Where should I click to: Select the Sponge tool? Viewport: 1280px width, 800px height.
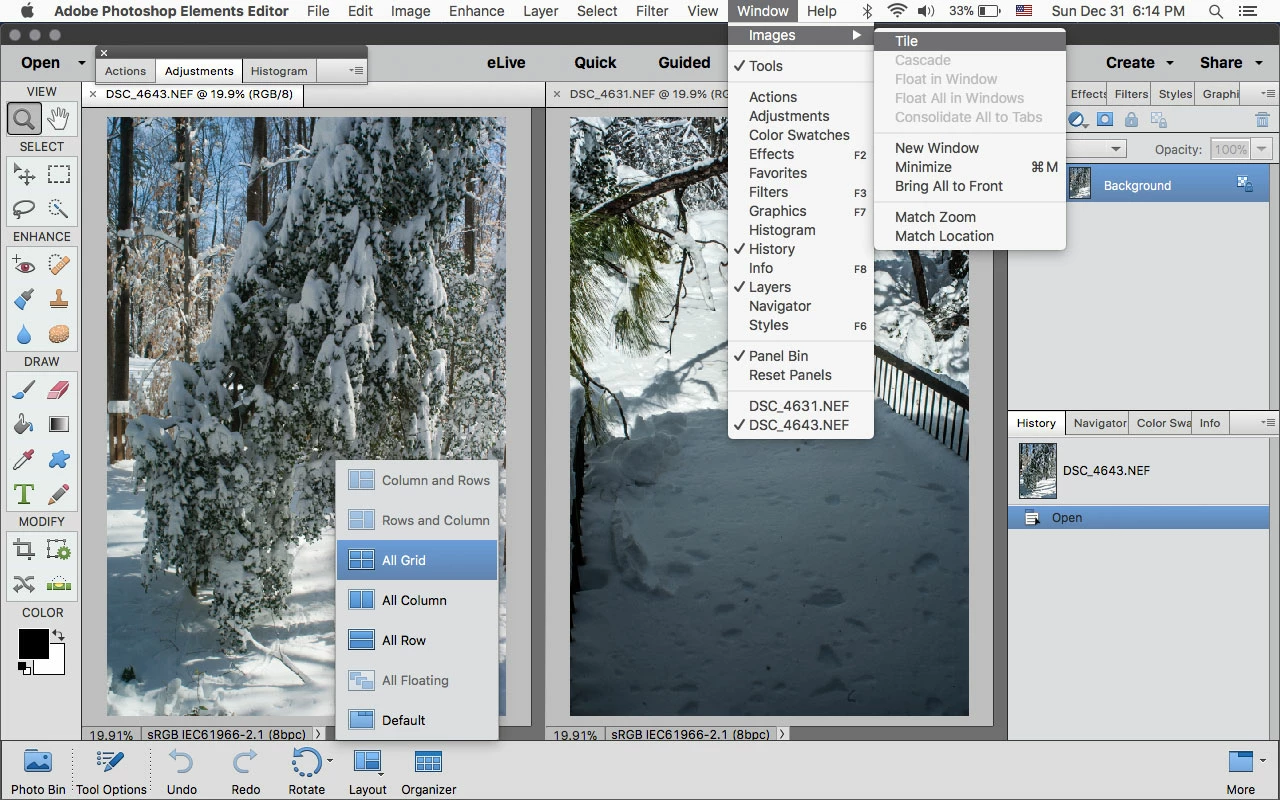[x=59, y=334]
